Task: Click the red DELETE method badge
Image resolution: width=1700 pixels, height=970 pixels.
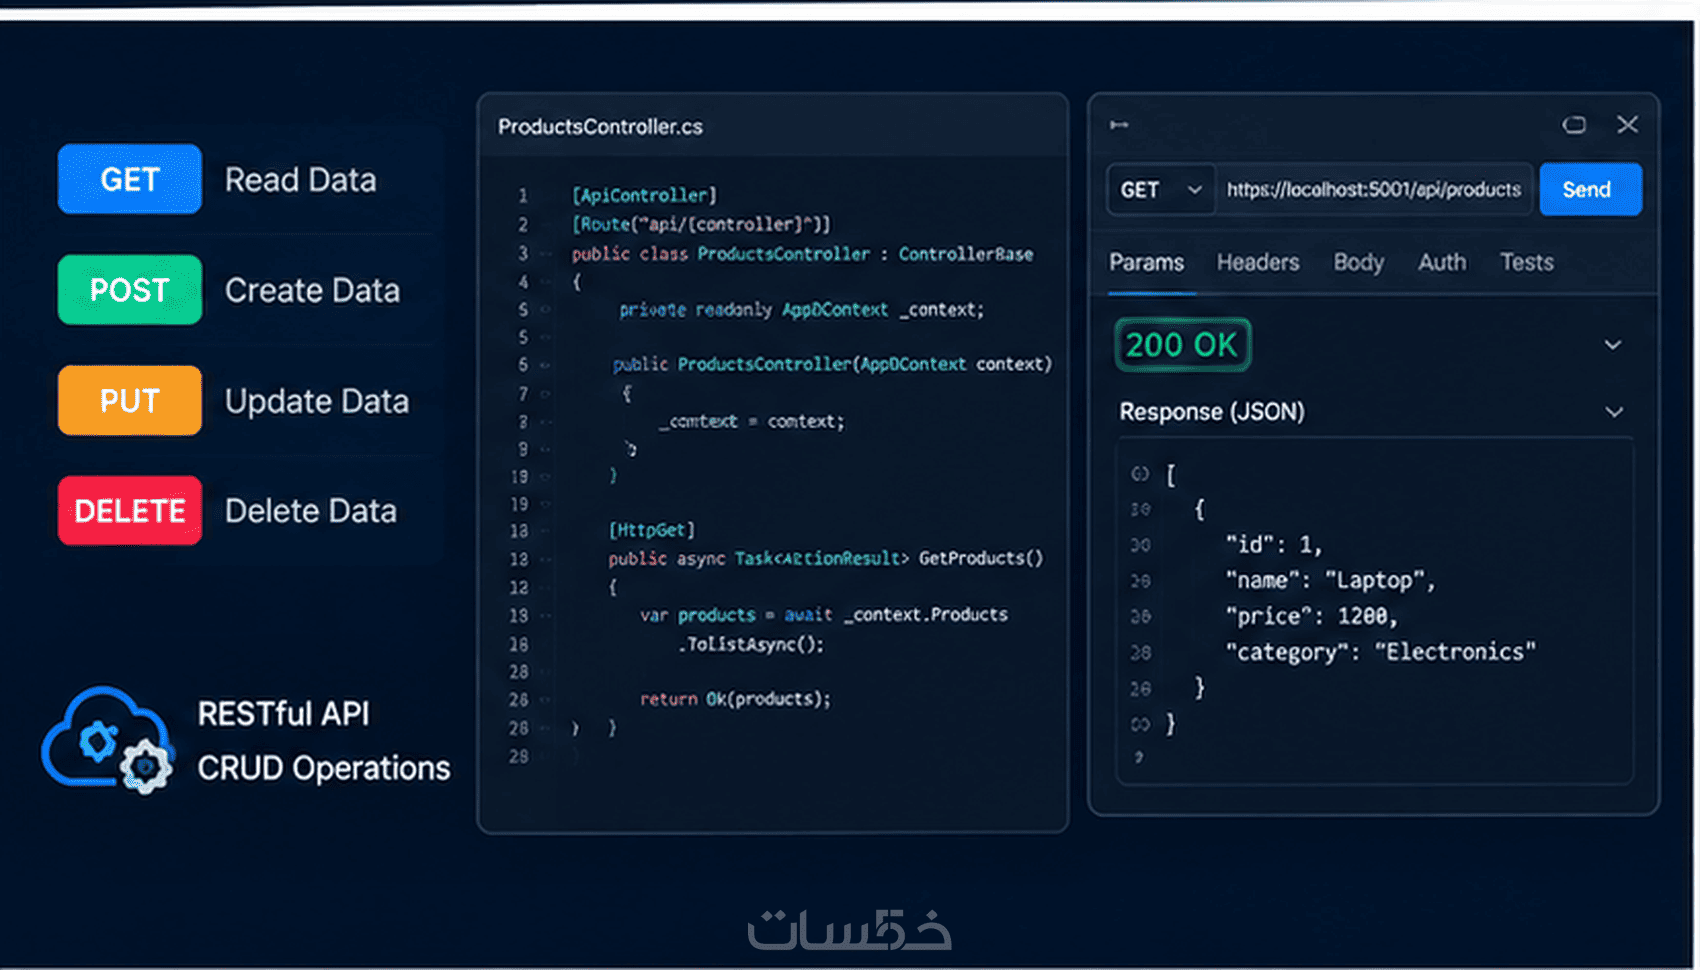Action: (129, 511)
